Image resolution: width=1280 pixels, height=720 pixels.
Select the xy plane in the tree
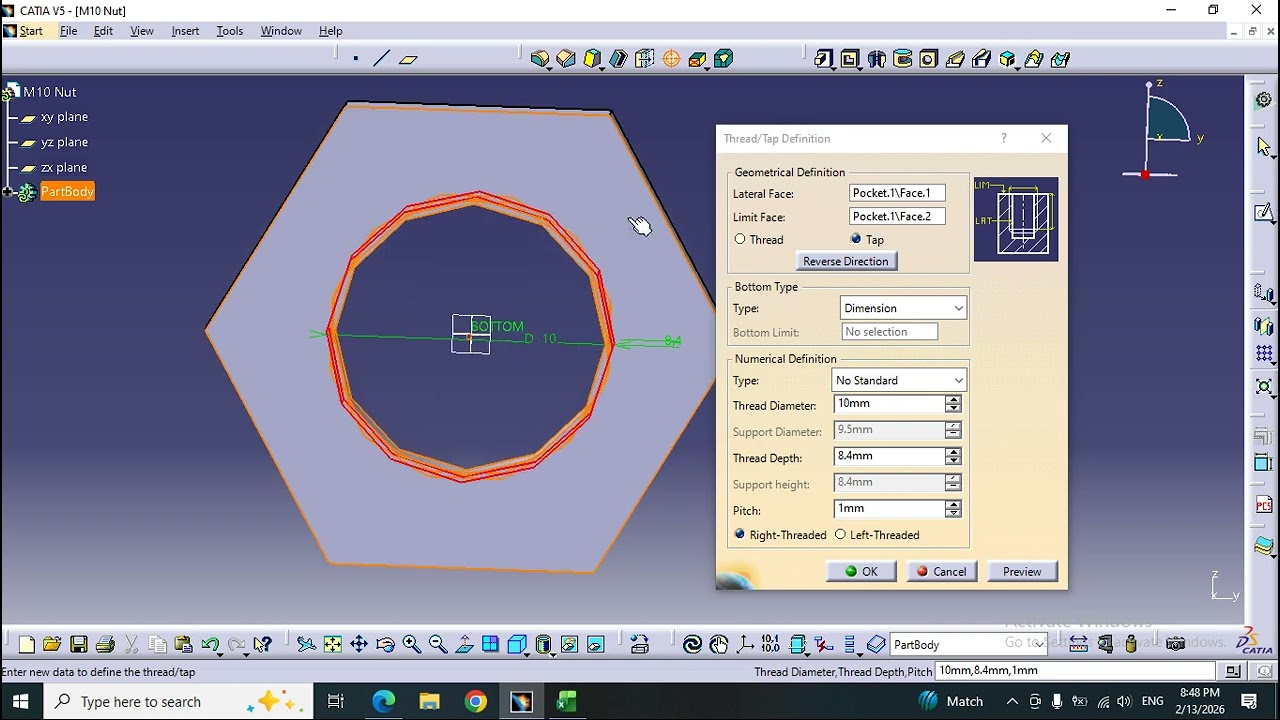click(x=64, y=117)
